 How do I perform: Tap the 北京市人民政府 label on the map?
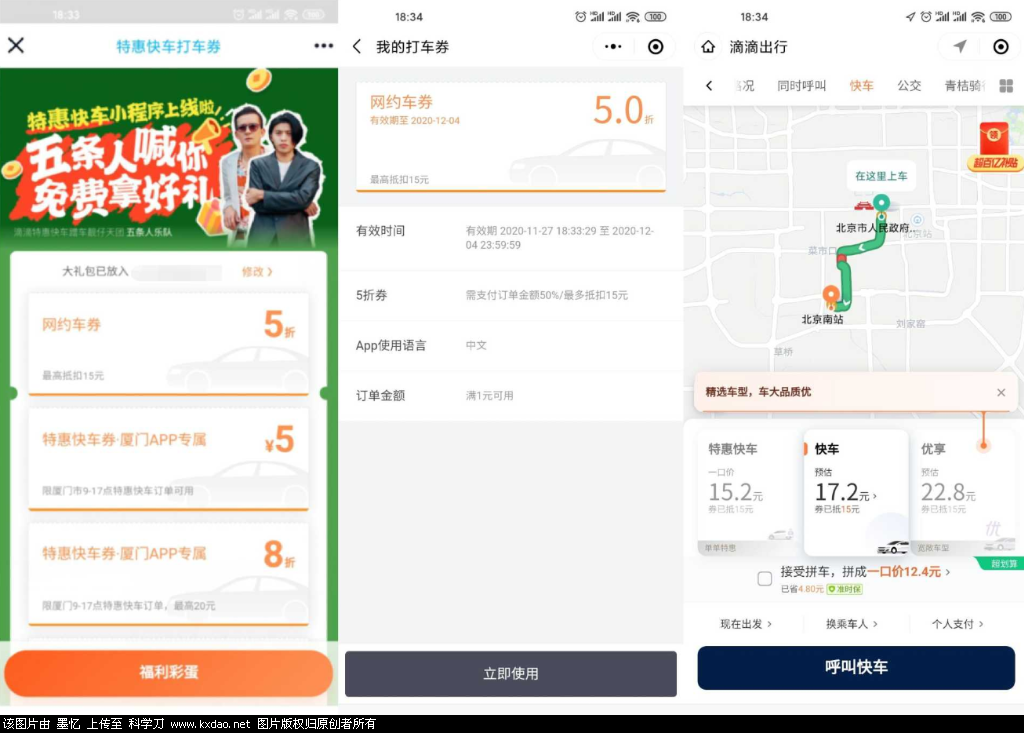click(874, 228)
